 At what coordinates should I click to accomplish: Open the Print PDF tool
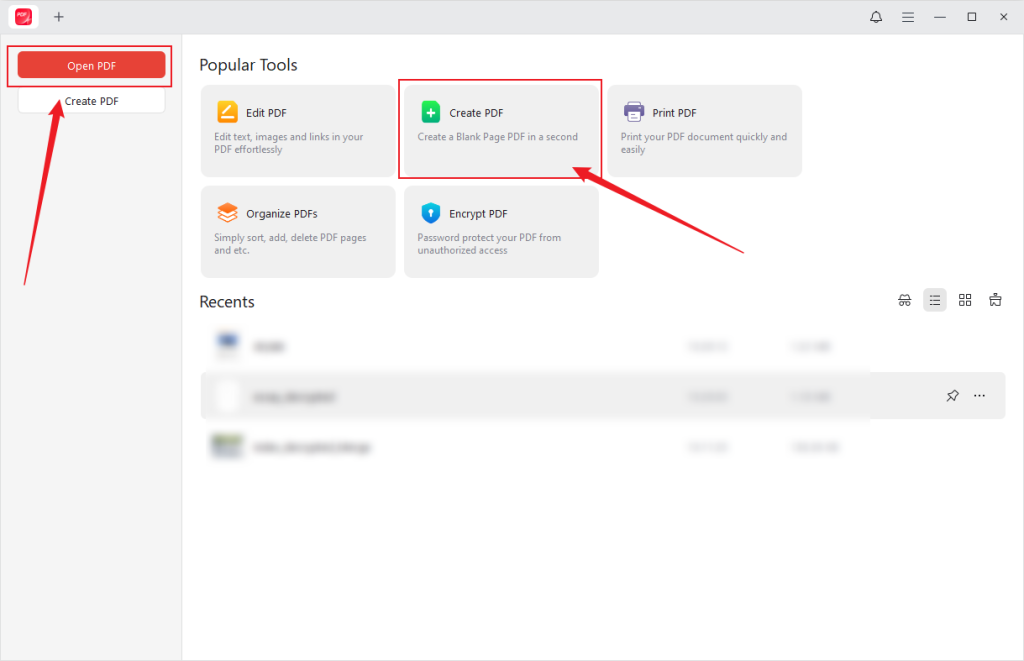703,130
